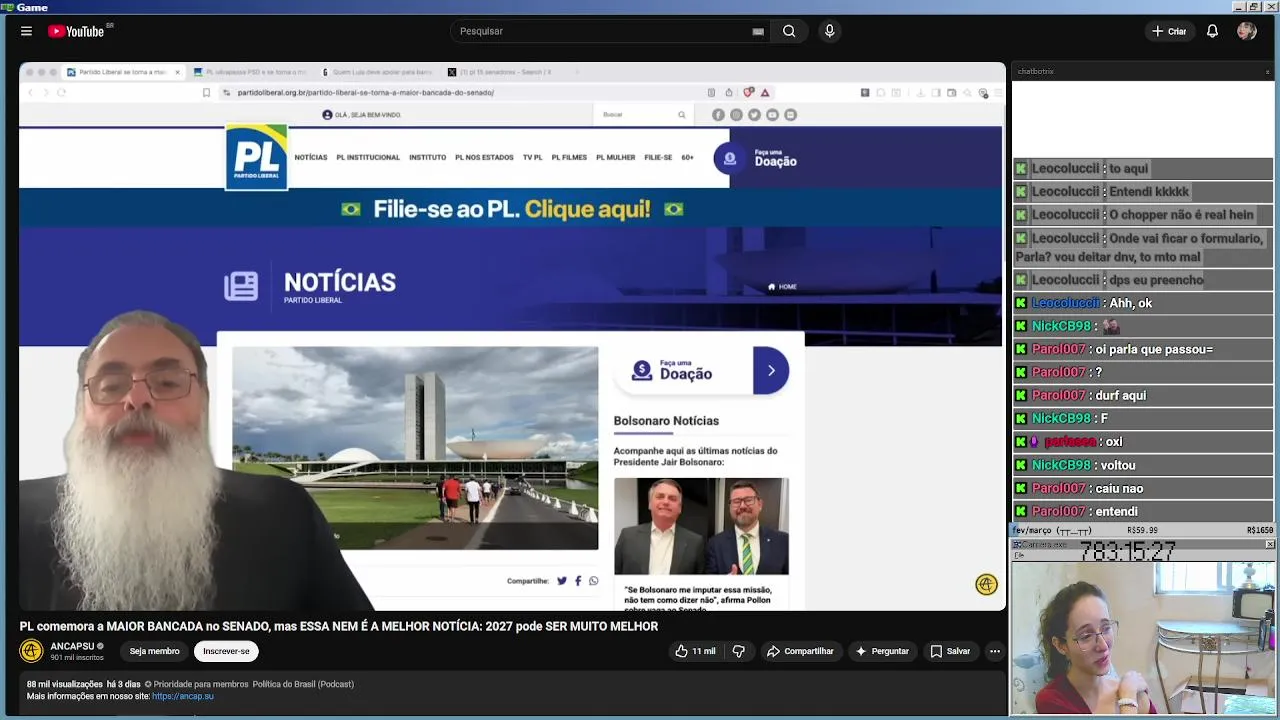Click the Perguntar ask button
The image size is (1280, 720).
coord(882,651)
